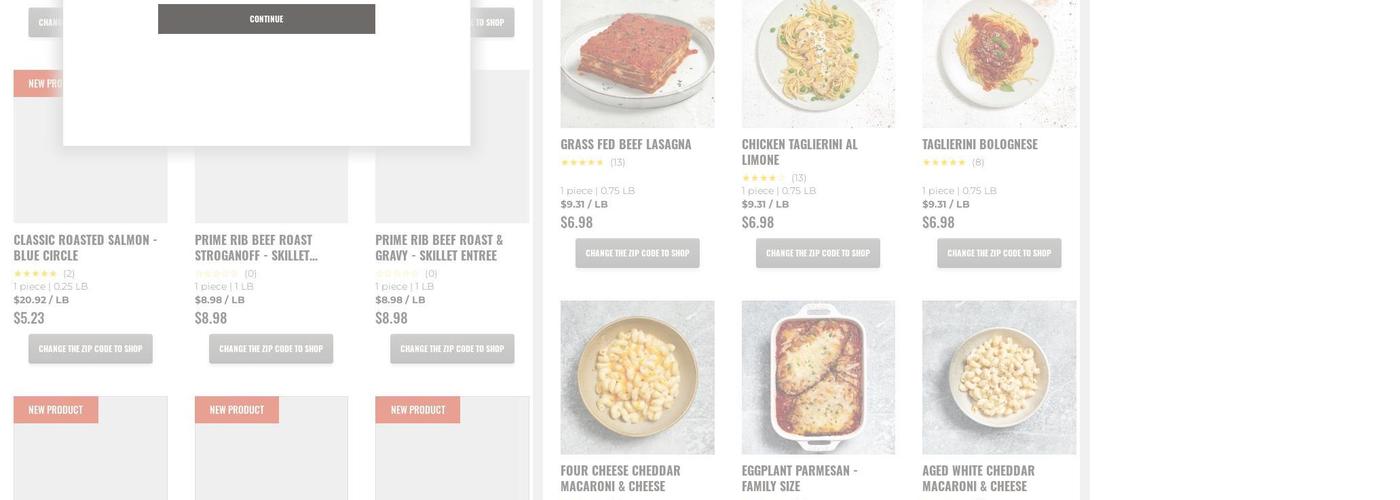Click the star rating for Grass Fed Beef Lasagna
Screen dimensions: 1400x500
tap(582, 162)
